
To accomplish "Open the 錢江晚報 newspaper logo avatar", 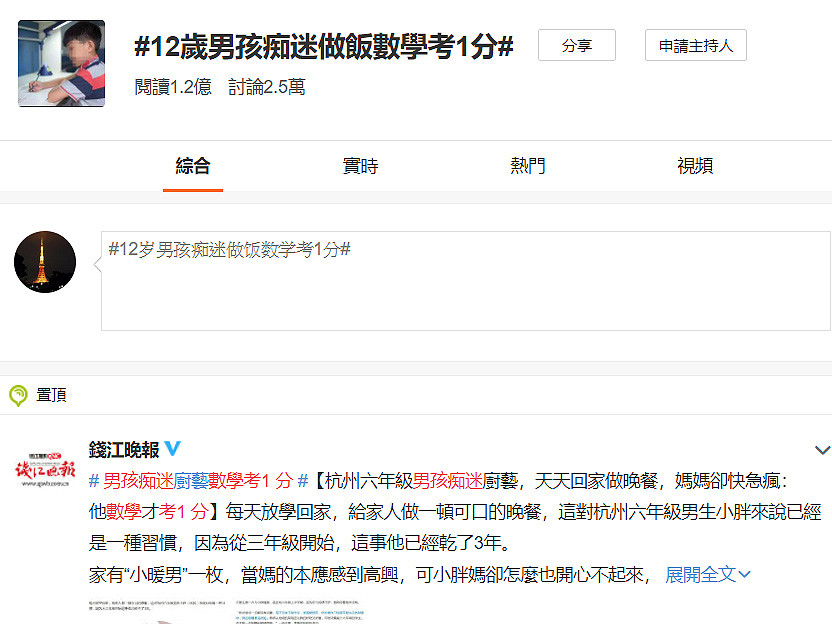I will click(45, 468).
